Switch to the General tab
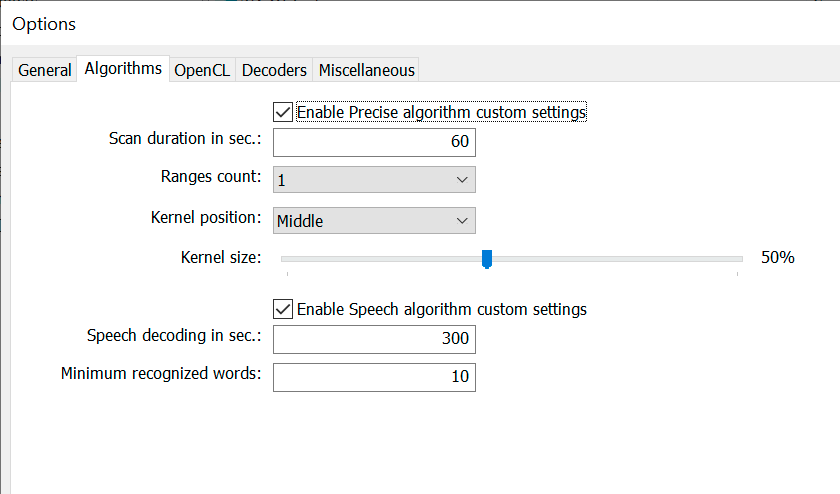 45,70
